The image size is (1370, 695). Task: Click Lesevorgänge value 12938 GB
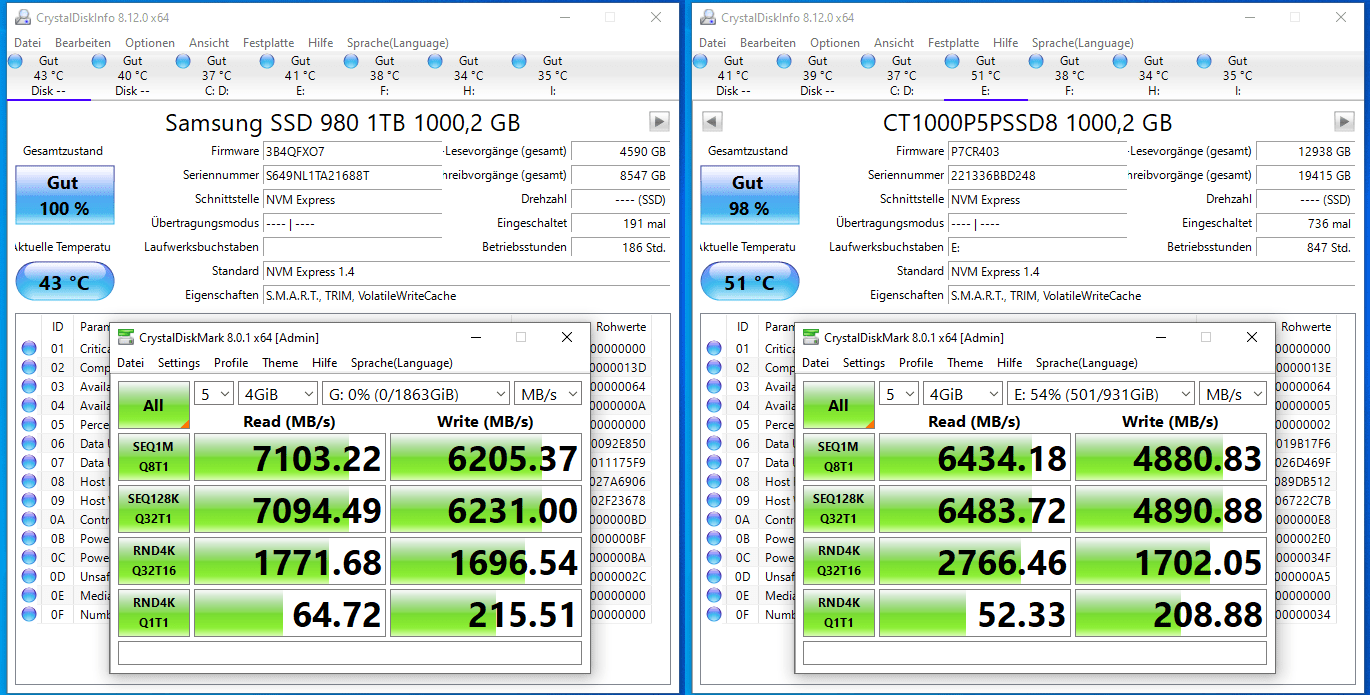coord(1305,152)
